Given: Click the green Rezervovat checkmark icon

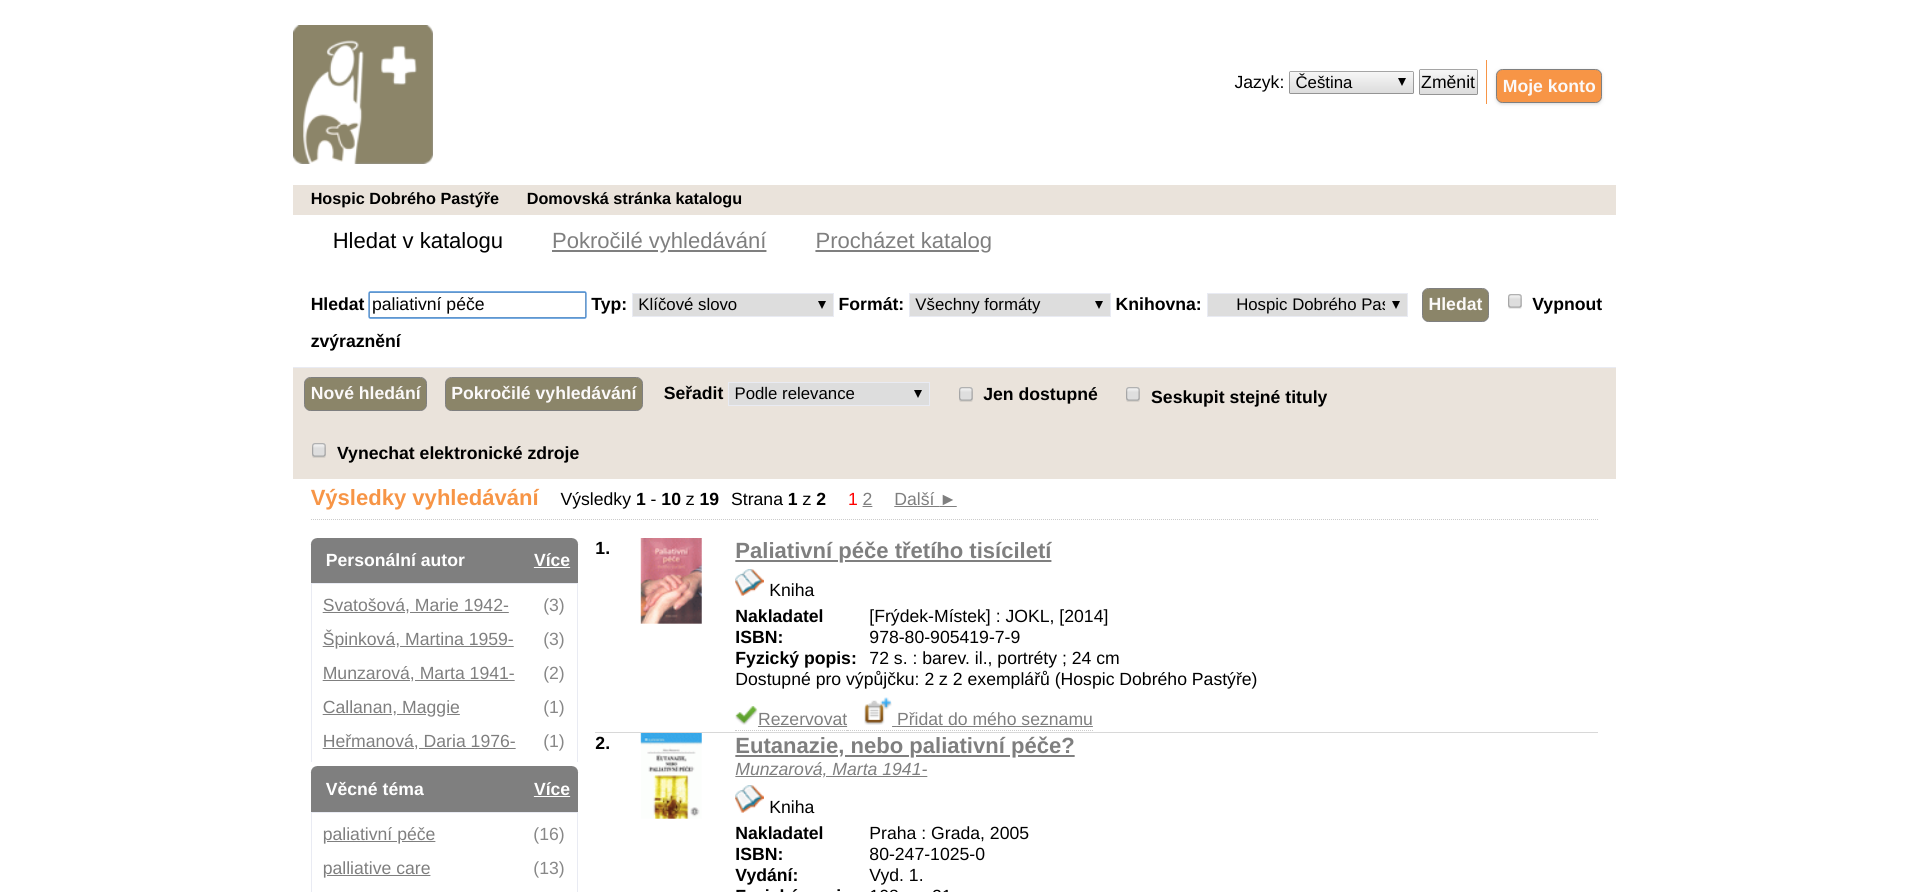Looking at the screenshot, I should click(x=745, y=715).
